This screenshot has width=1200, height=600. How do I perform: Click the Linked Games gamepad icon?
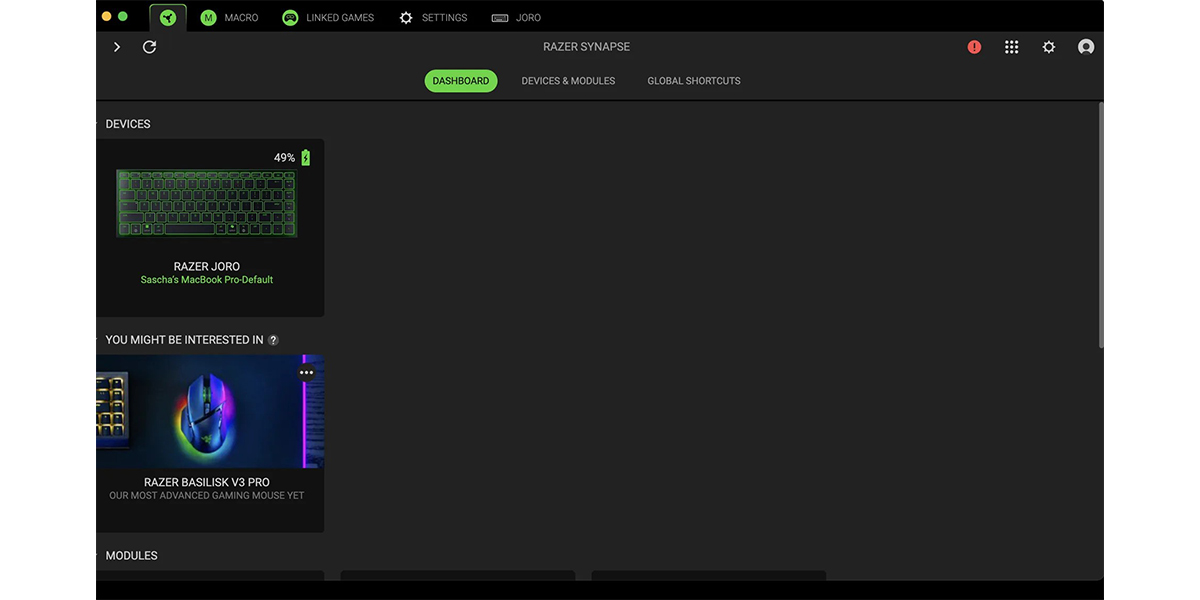point(290,18)
